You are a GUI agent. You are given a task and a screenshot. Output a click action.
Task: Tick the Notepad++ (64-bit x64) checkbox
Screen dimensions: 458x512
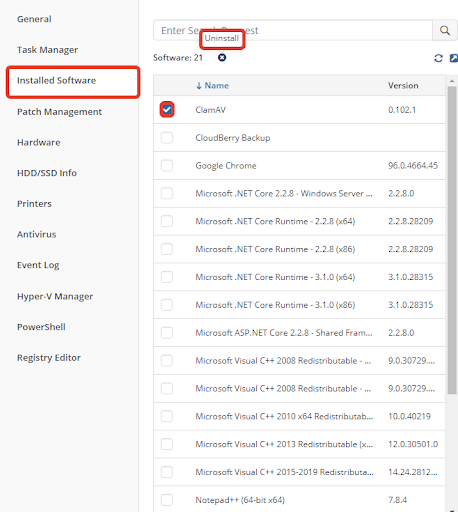tap(167, 500)
